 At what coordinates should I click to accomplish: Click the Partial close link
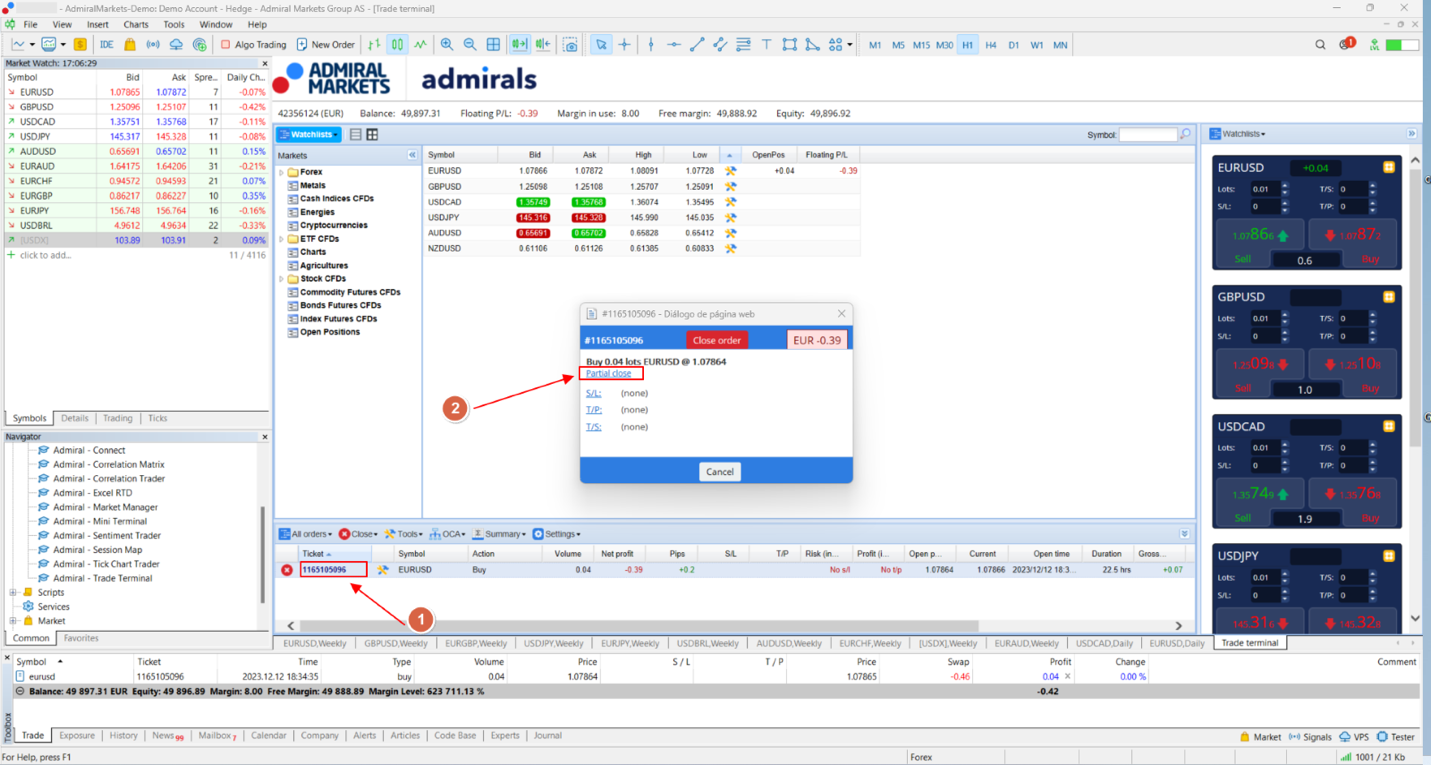tap(608, 373)
